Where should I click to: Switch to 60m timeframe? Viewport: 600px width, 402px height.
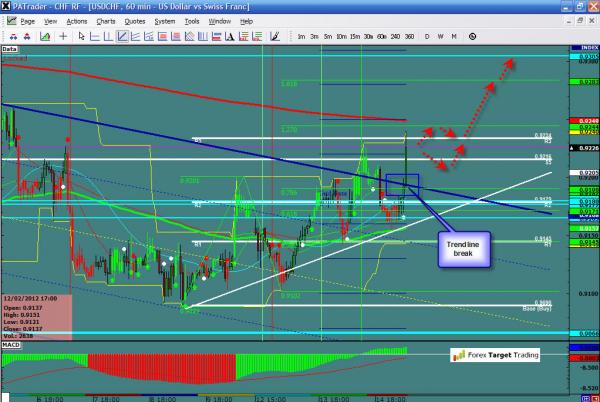[x=381, y=36]
